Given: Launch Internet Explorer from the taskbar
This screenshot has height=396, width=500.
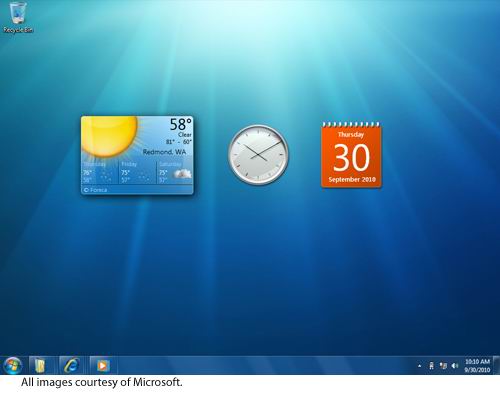Looking at the screenshot, I should pyautogui.click(x=72, y=366).
